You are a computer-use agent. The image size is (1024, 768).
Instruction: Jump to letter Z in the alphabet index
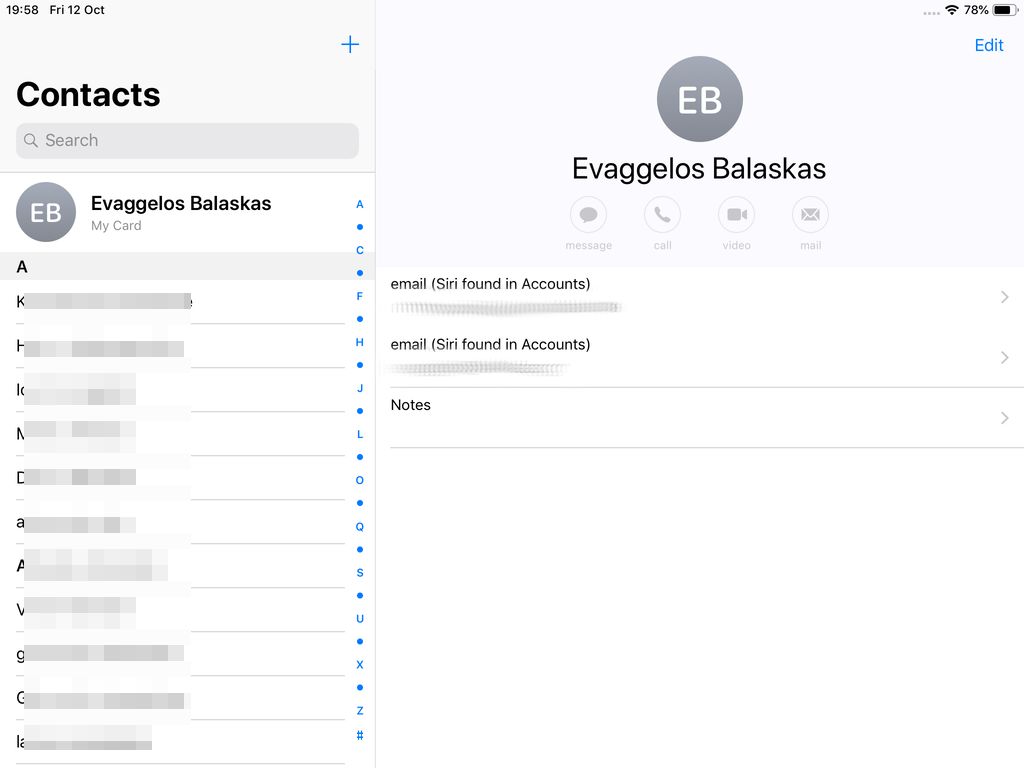coord(360,711)
